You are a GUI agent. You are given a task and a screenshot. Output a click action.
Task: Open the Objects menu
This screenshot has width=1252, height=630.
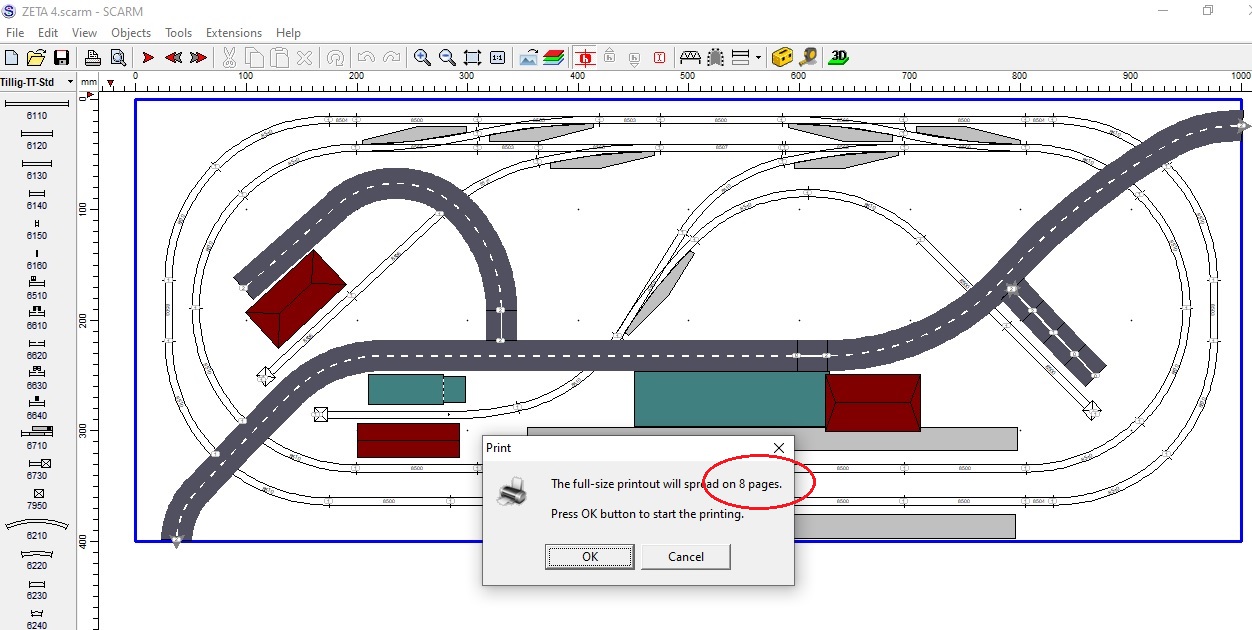pos(131,33)
